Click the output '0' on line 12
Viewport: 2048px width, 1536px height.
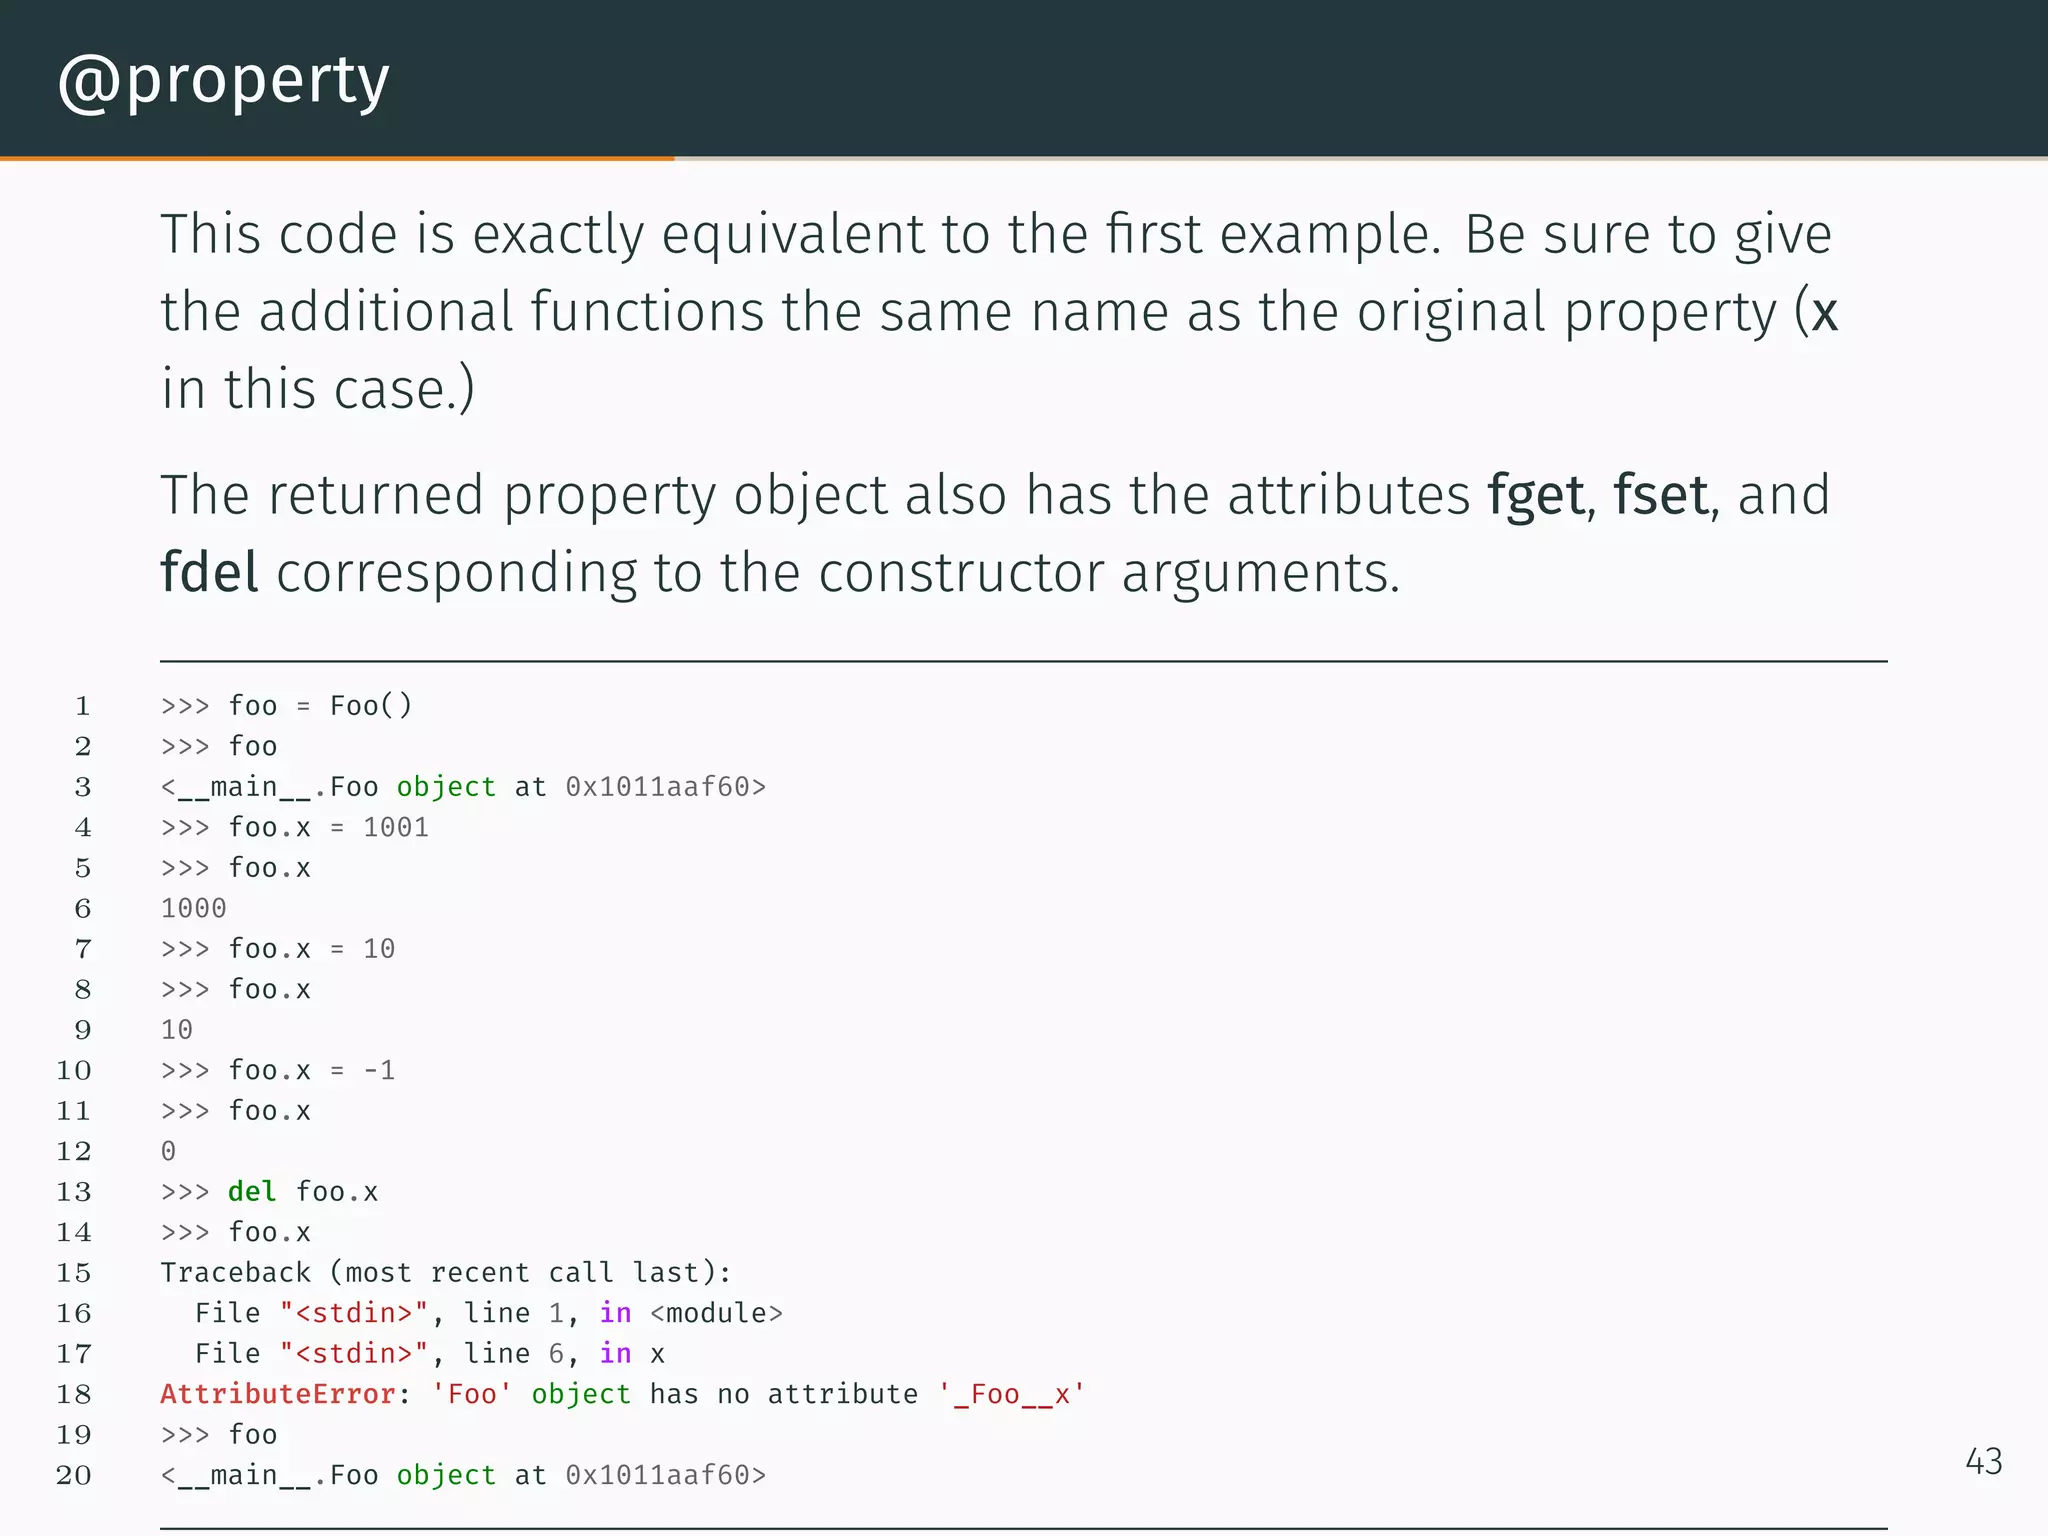(168, 1152)
